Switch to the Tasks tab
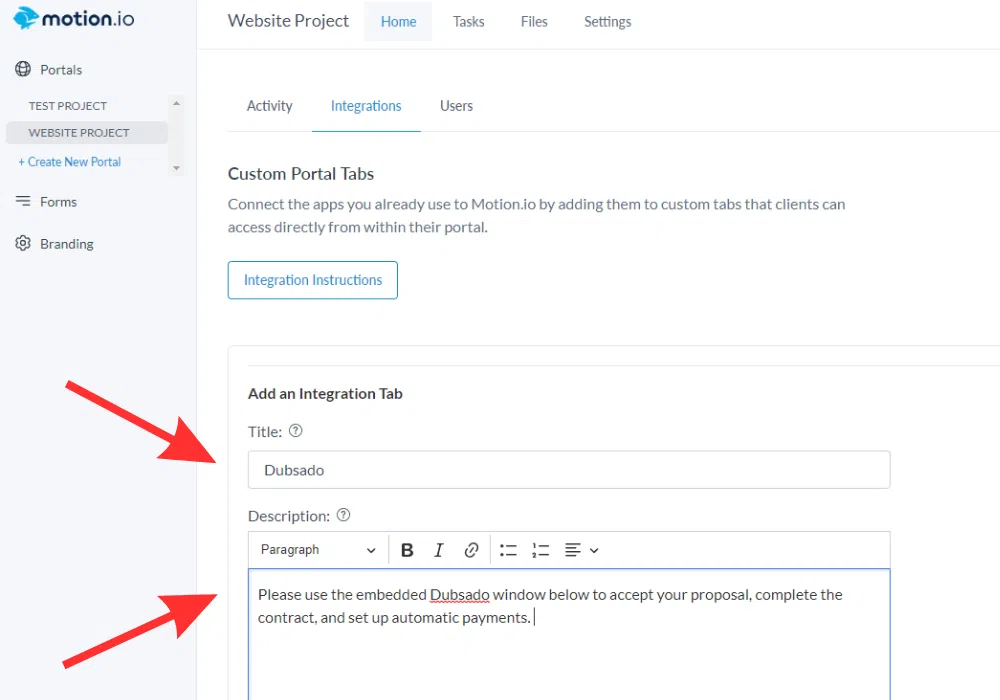 468,21
